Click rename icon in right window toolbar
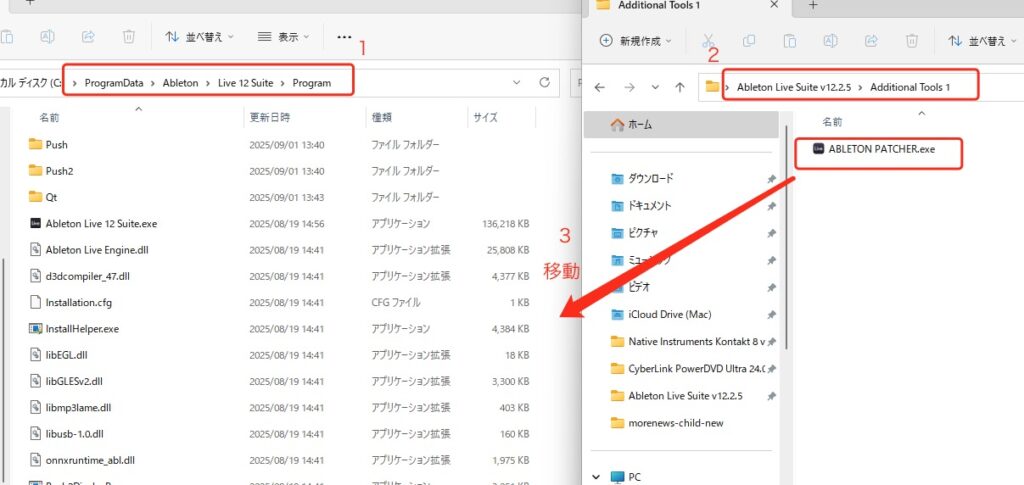The image size is (1024, 485). [x=830, y=40]
